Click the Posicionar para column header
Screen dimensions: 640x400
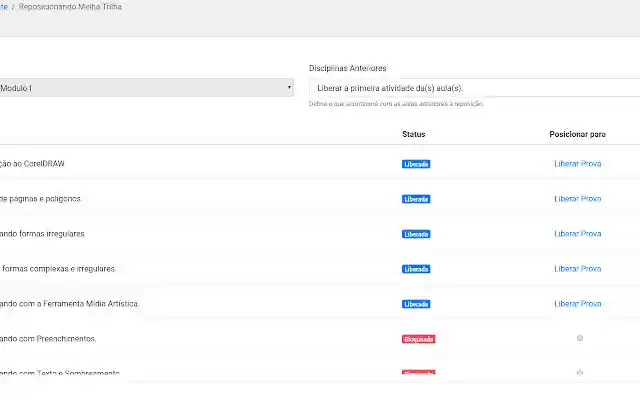point(577,134)
